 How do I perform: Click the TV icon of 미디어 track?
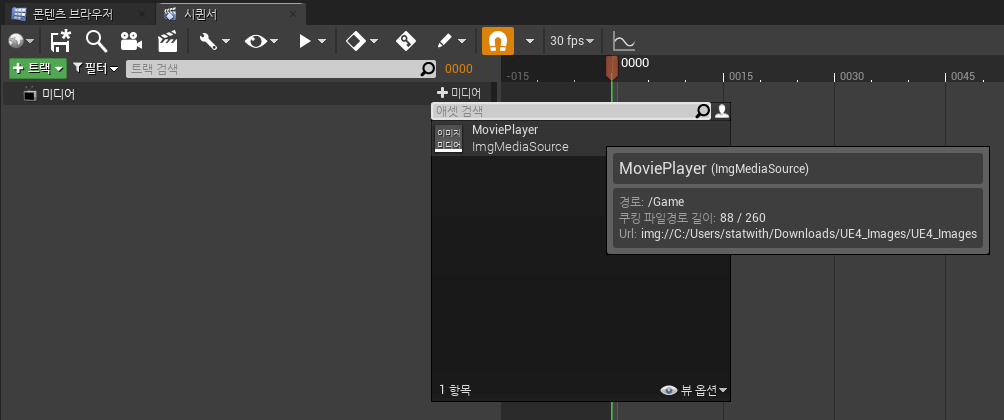(29, 94)
